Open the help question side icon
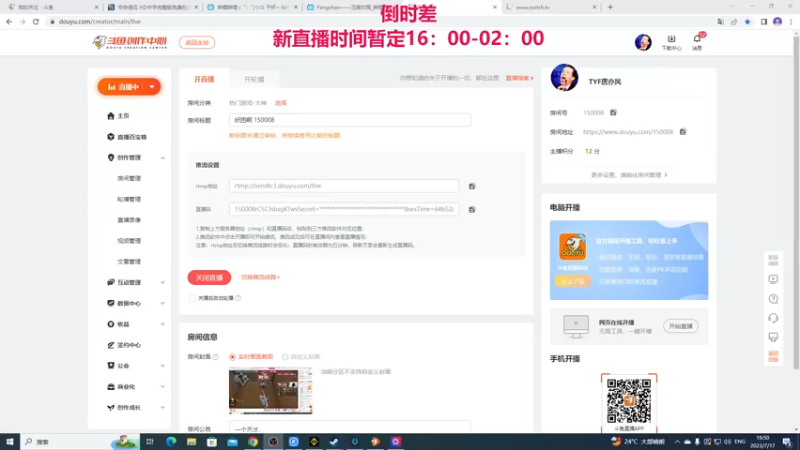The height and width of the screenshot is (450, 800). point(773,299)
